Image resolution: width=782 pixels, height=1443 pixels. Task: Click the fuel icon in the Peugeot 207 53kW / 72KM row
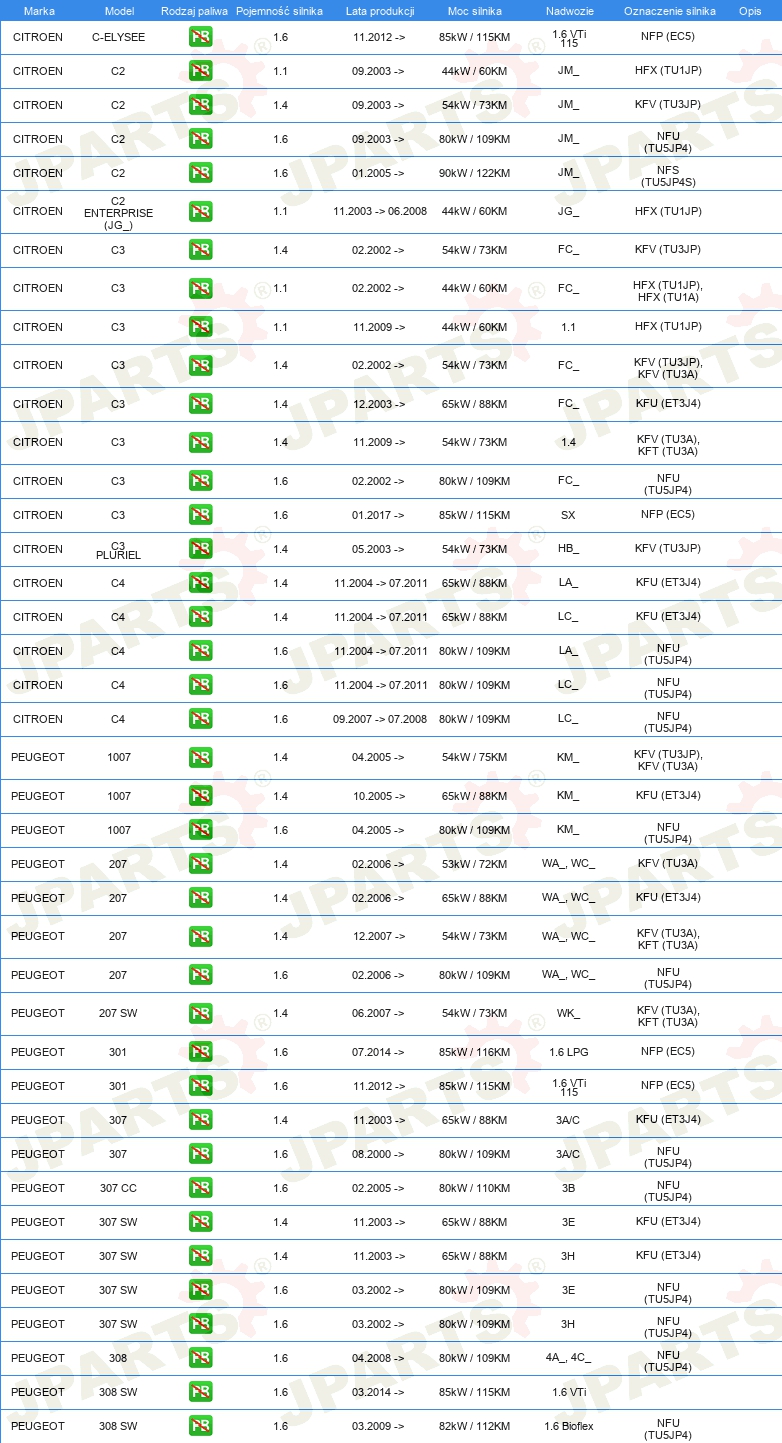(200, 864)
